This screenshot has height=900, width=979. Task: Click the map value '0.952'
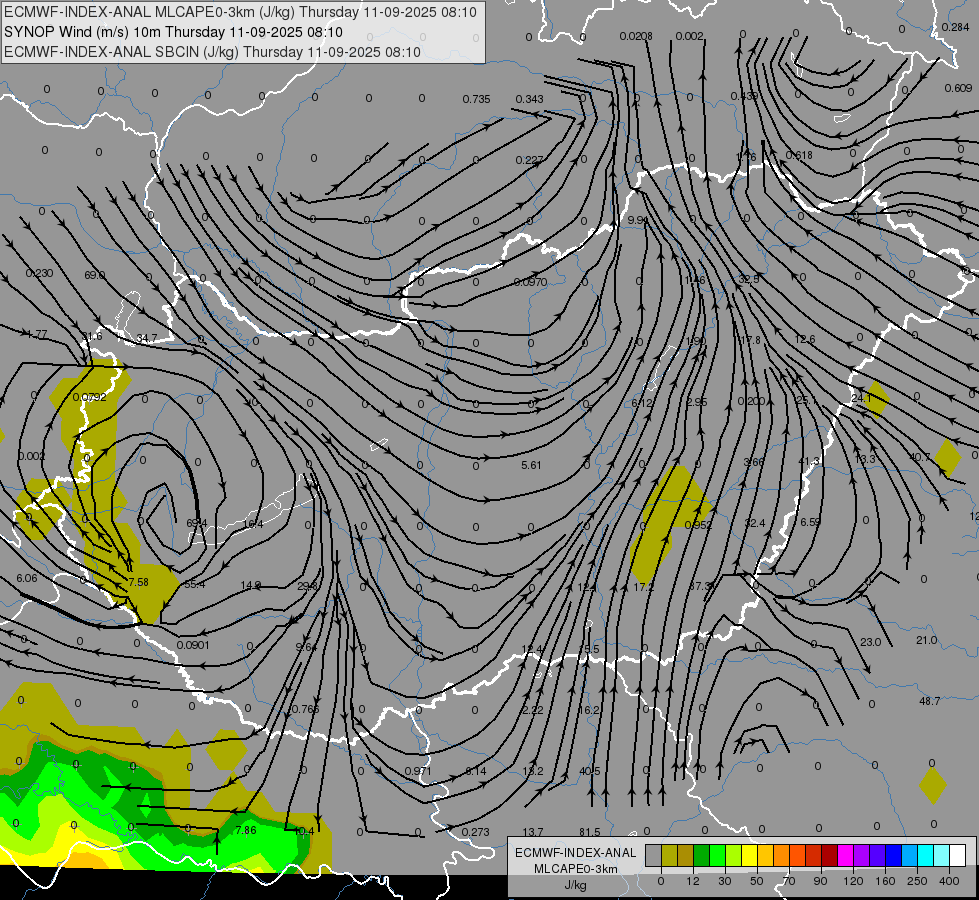[699, 525]
